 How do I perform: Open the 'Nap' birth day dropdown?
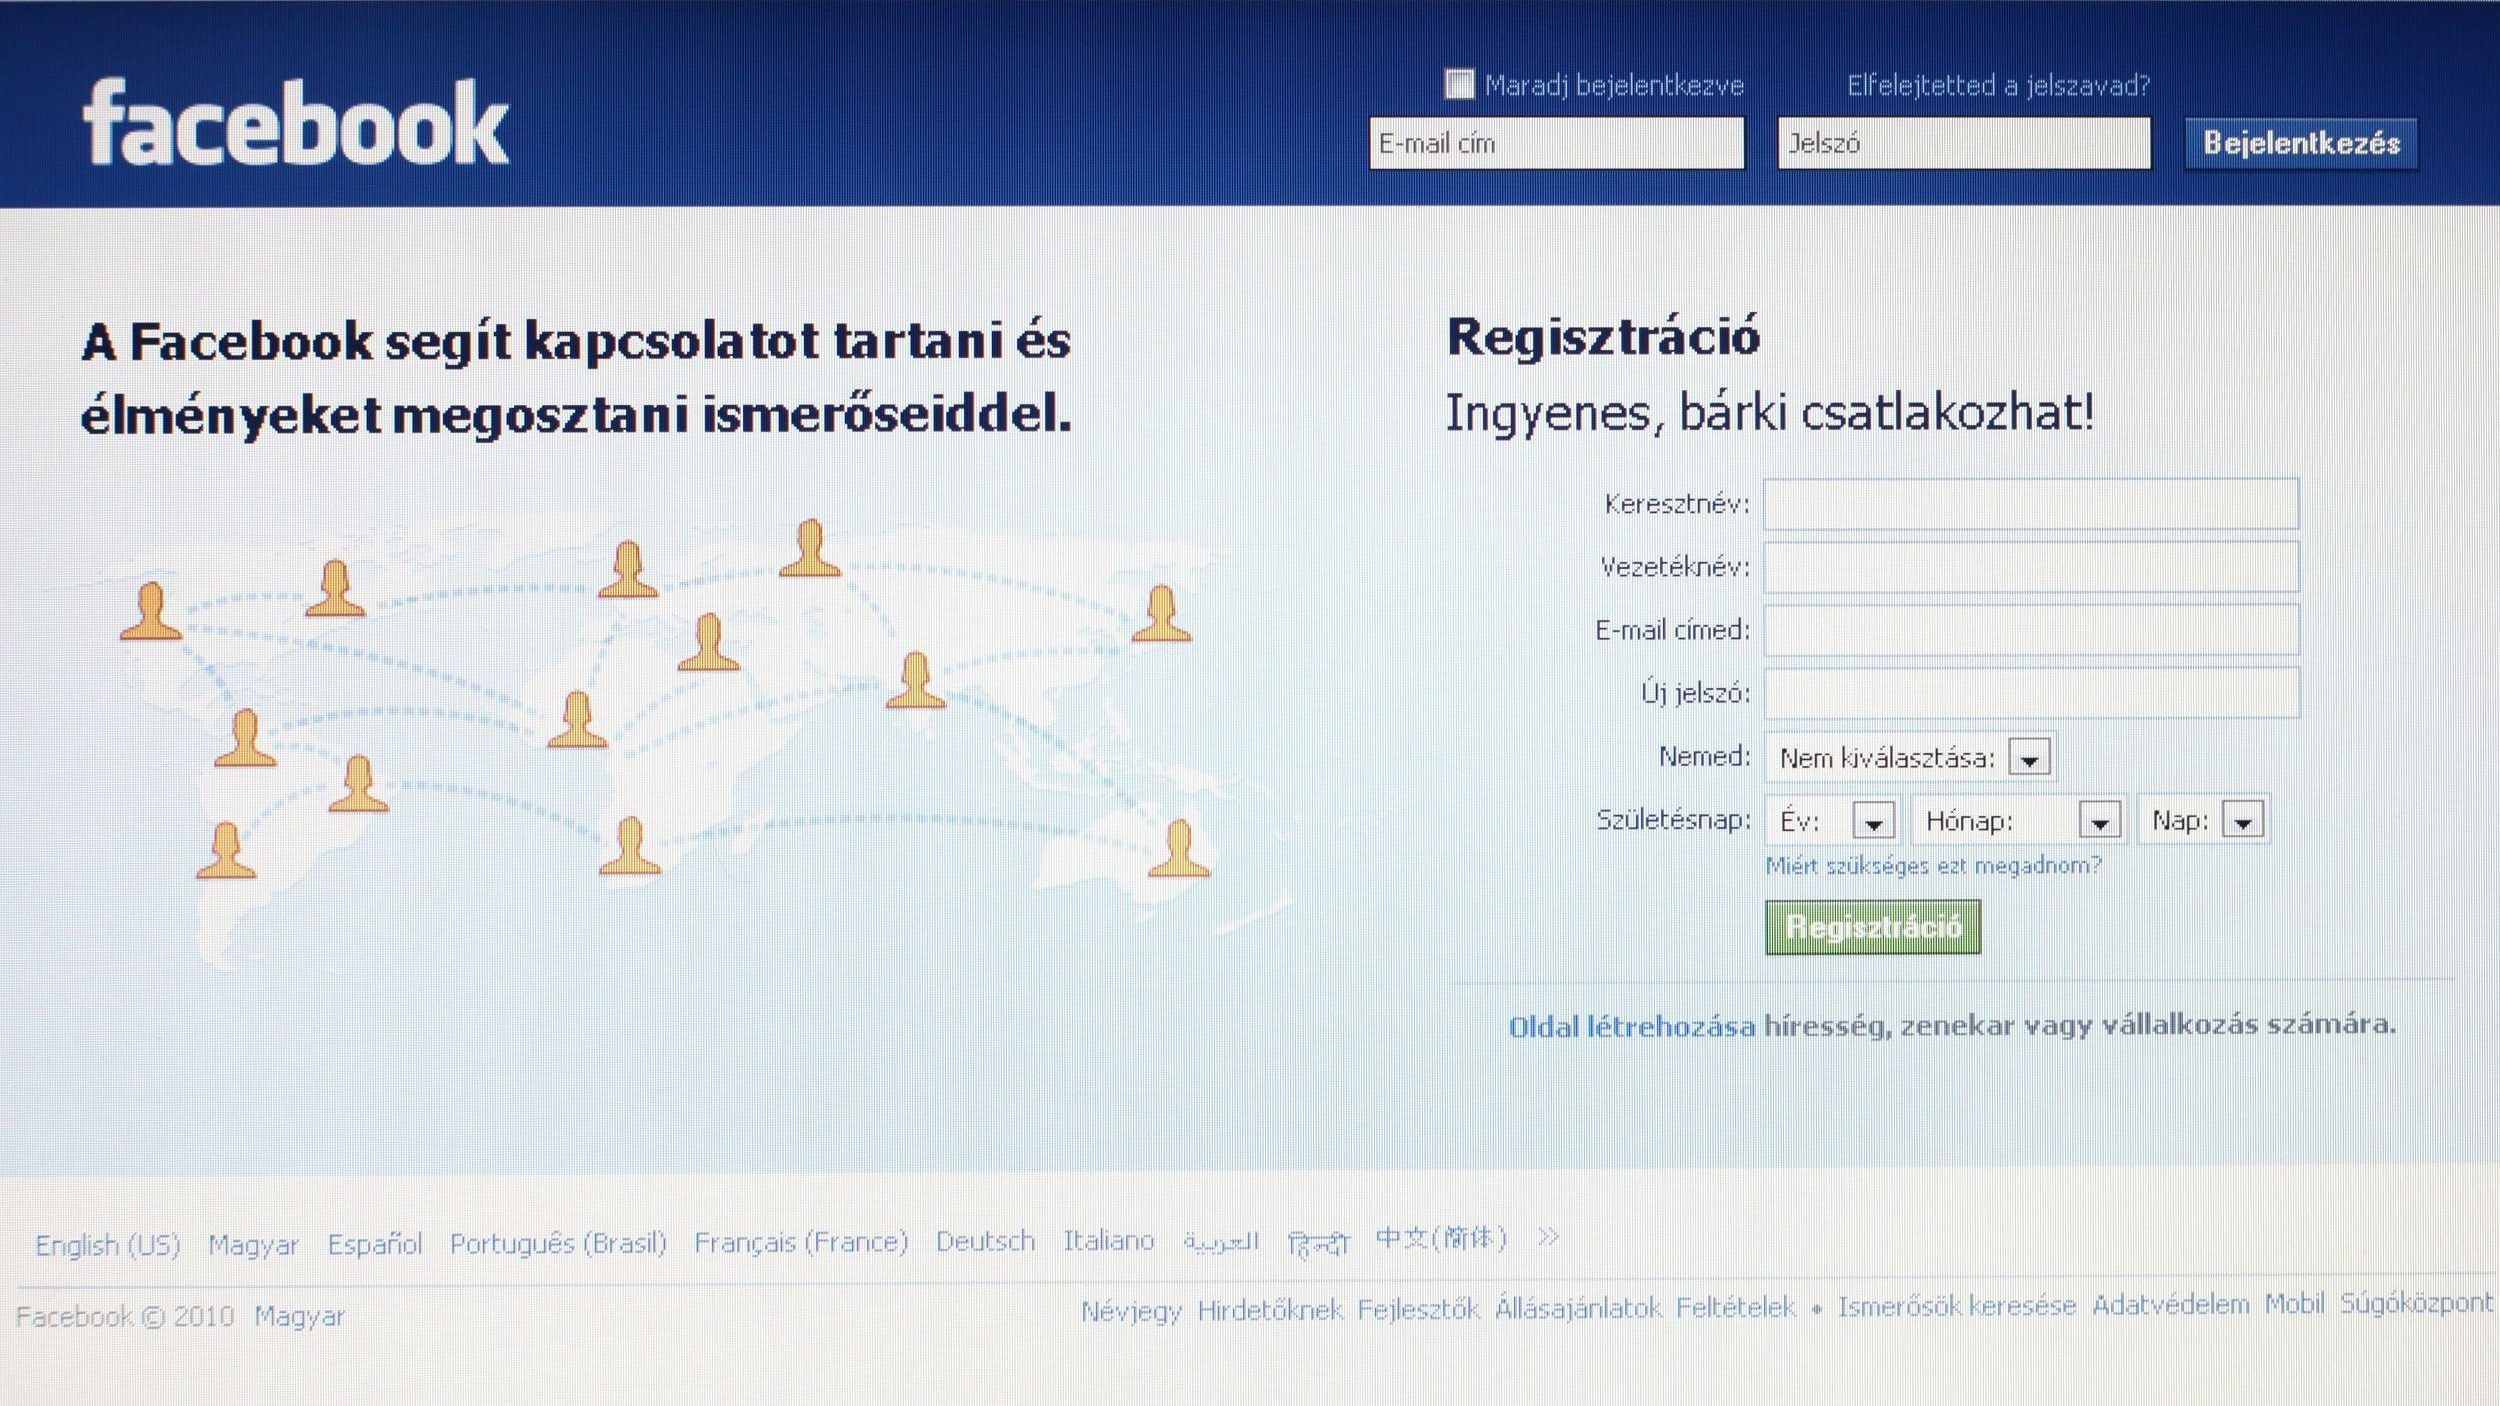tap(2203, 821)
